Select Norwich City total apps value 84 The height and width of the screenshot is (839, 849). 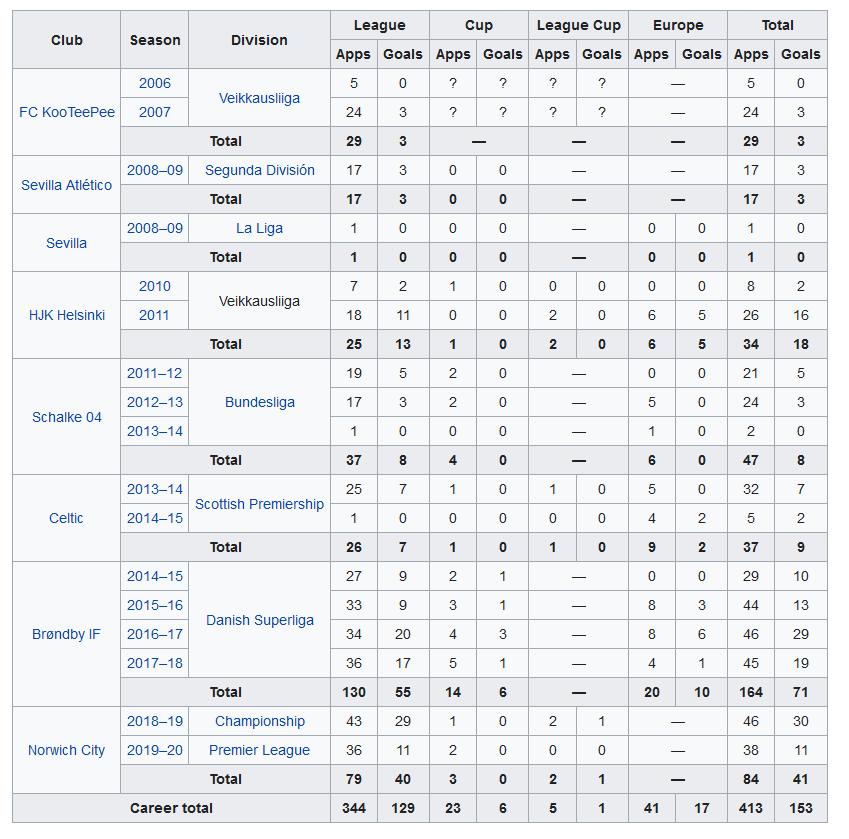[x=751, y=779]
